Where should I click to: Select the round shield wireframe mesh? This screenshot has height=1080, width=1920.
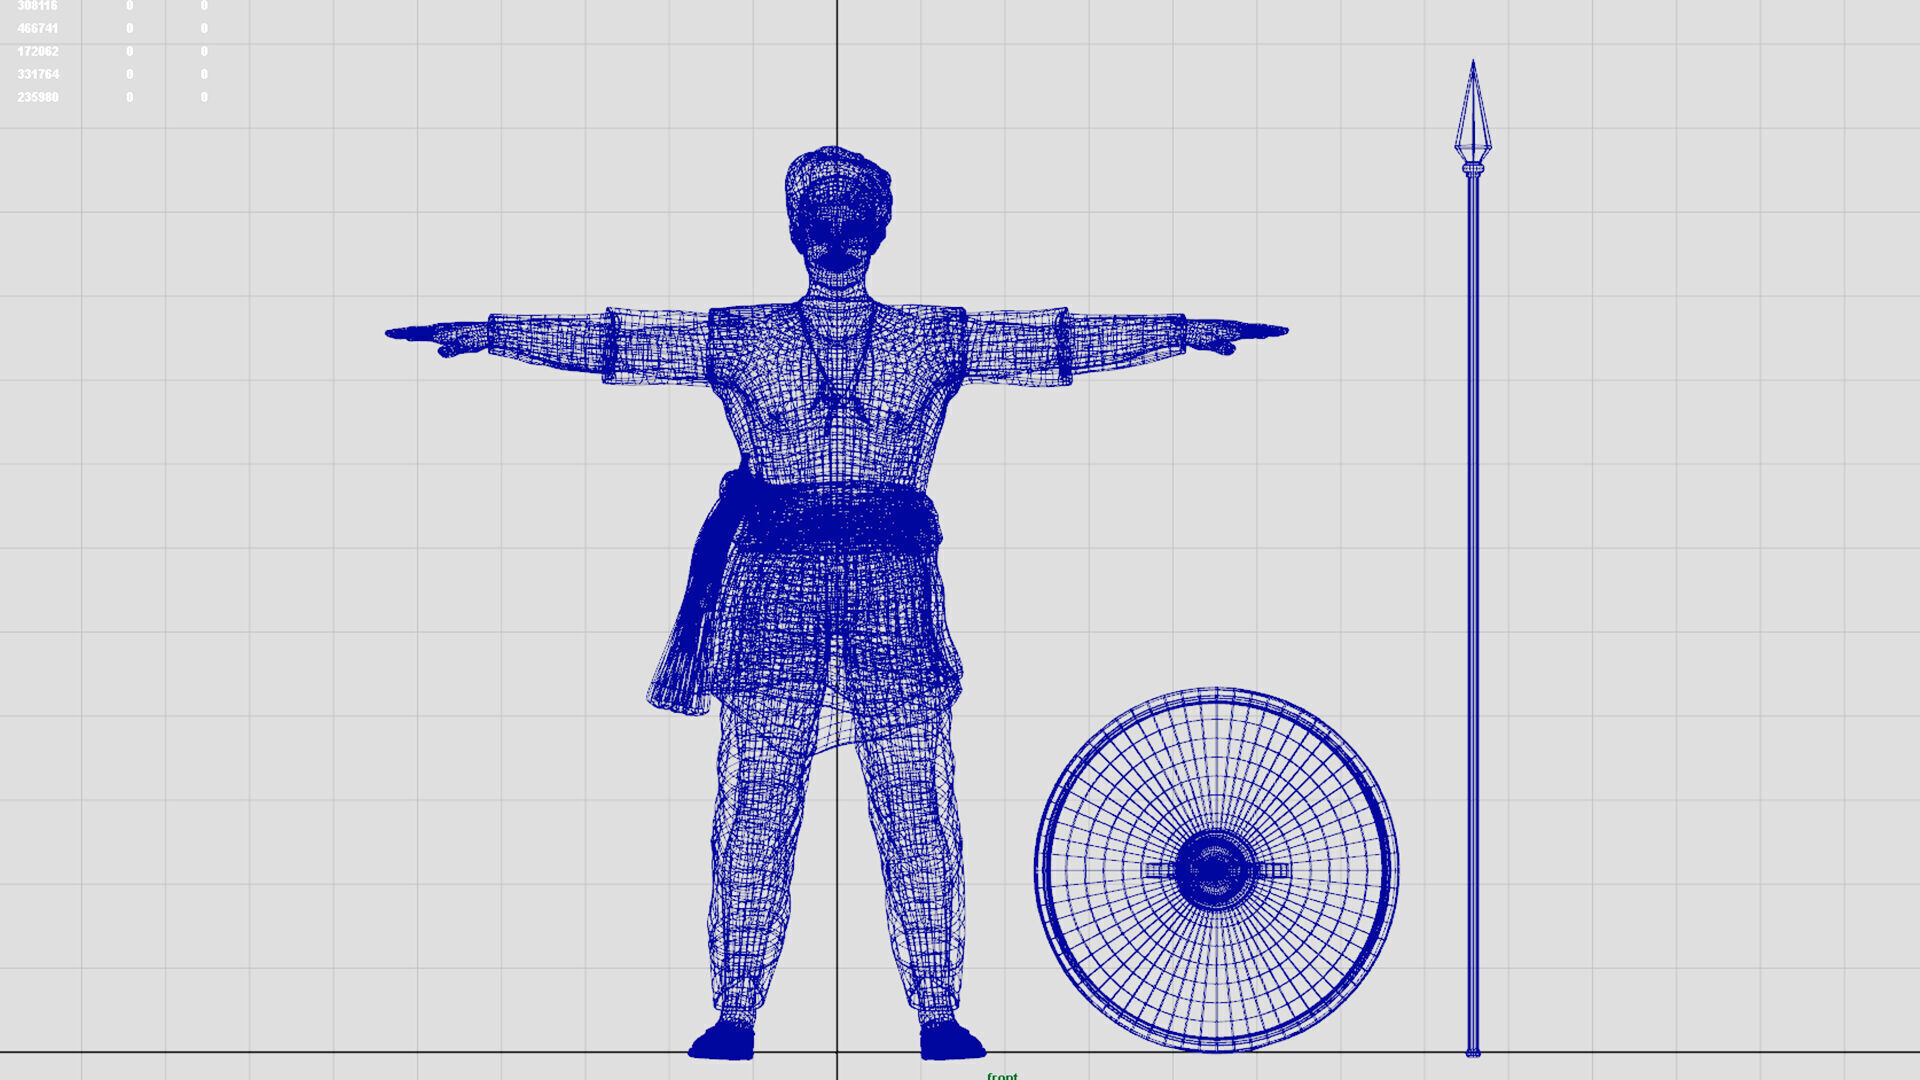point(1216,870)
